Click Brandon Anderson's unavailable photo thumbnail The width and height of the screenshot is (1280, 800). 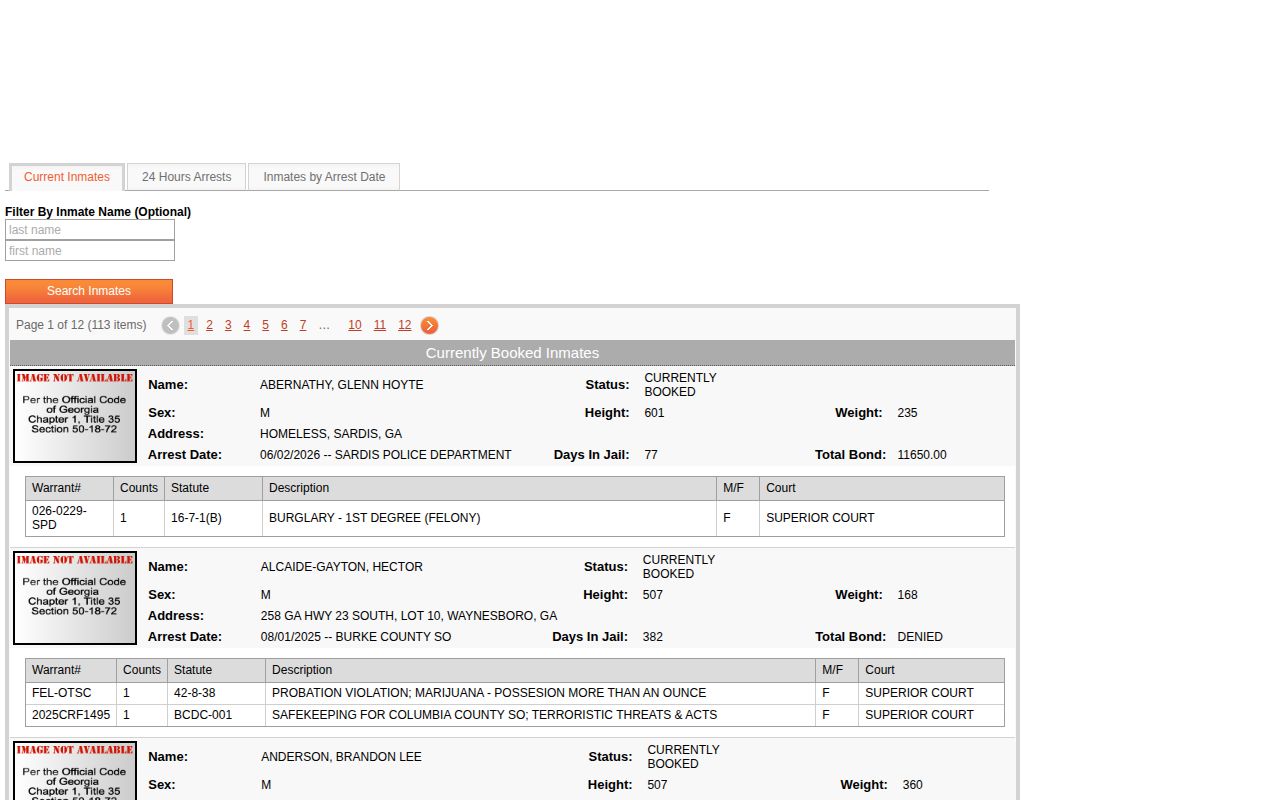(x=75, y=770)
